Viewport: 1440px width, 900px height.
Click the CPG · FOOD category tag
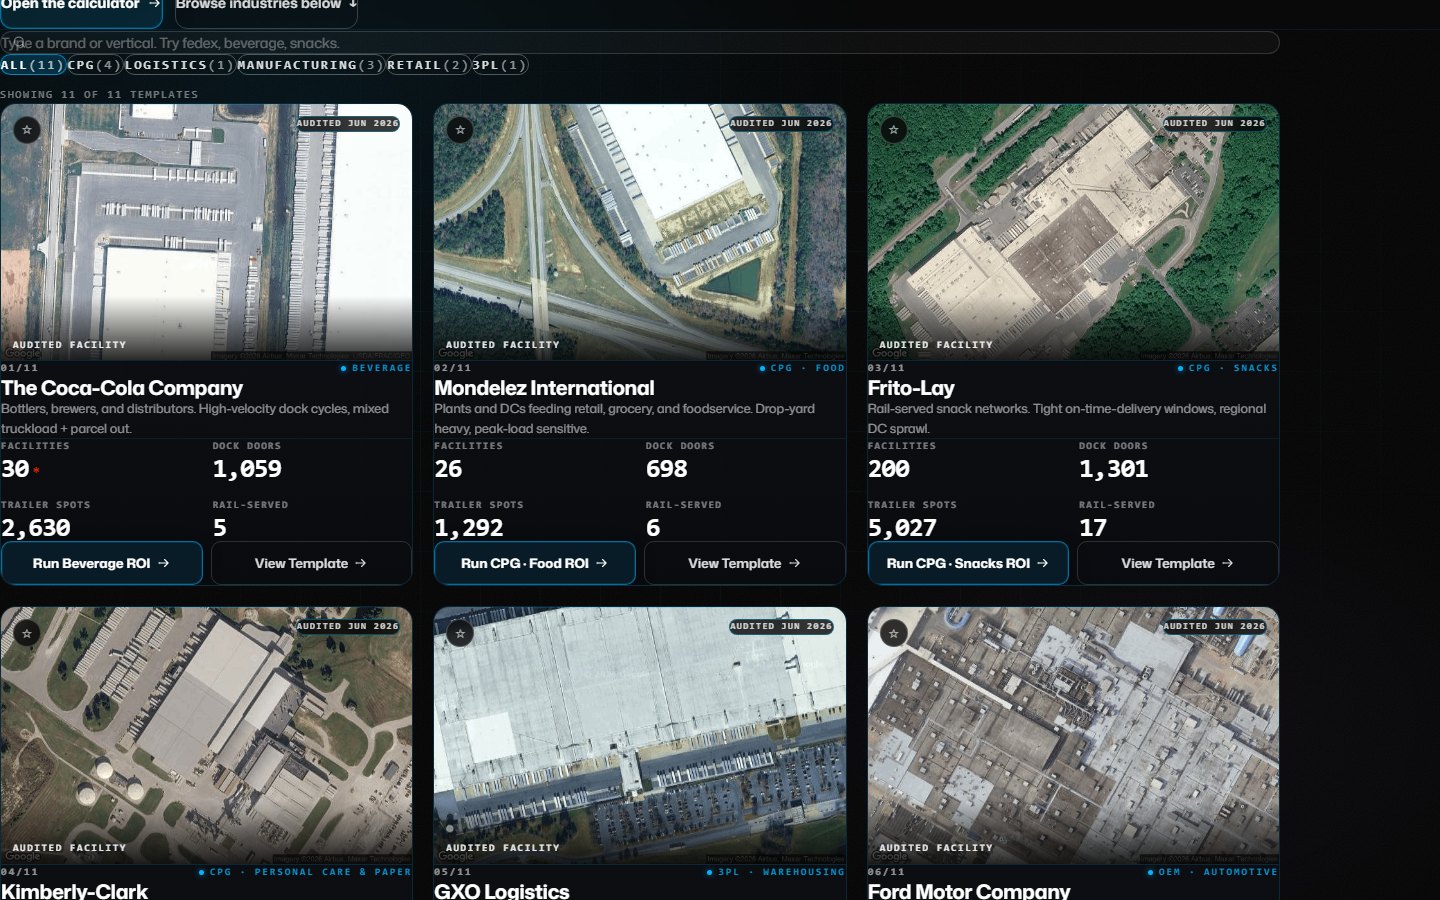pos(802,368)
